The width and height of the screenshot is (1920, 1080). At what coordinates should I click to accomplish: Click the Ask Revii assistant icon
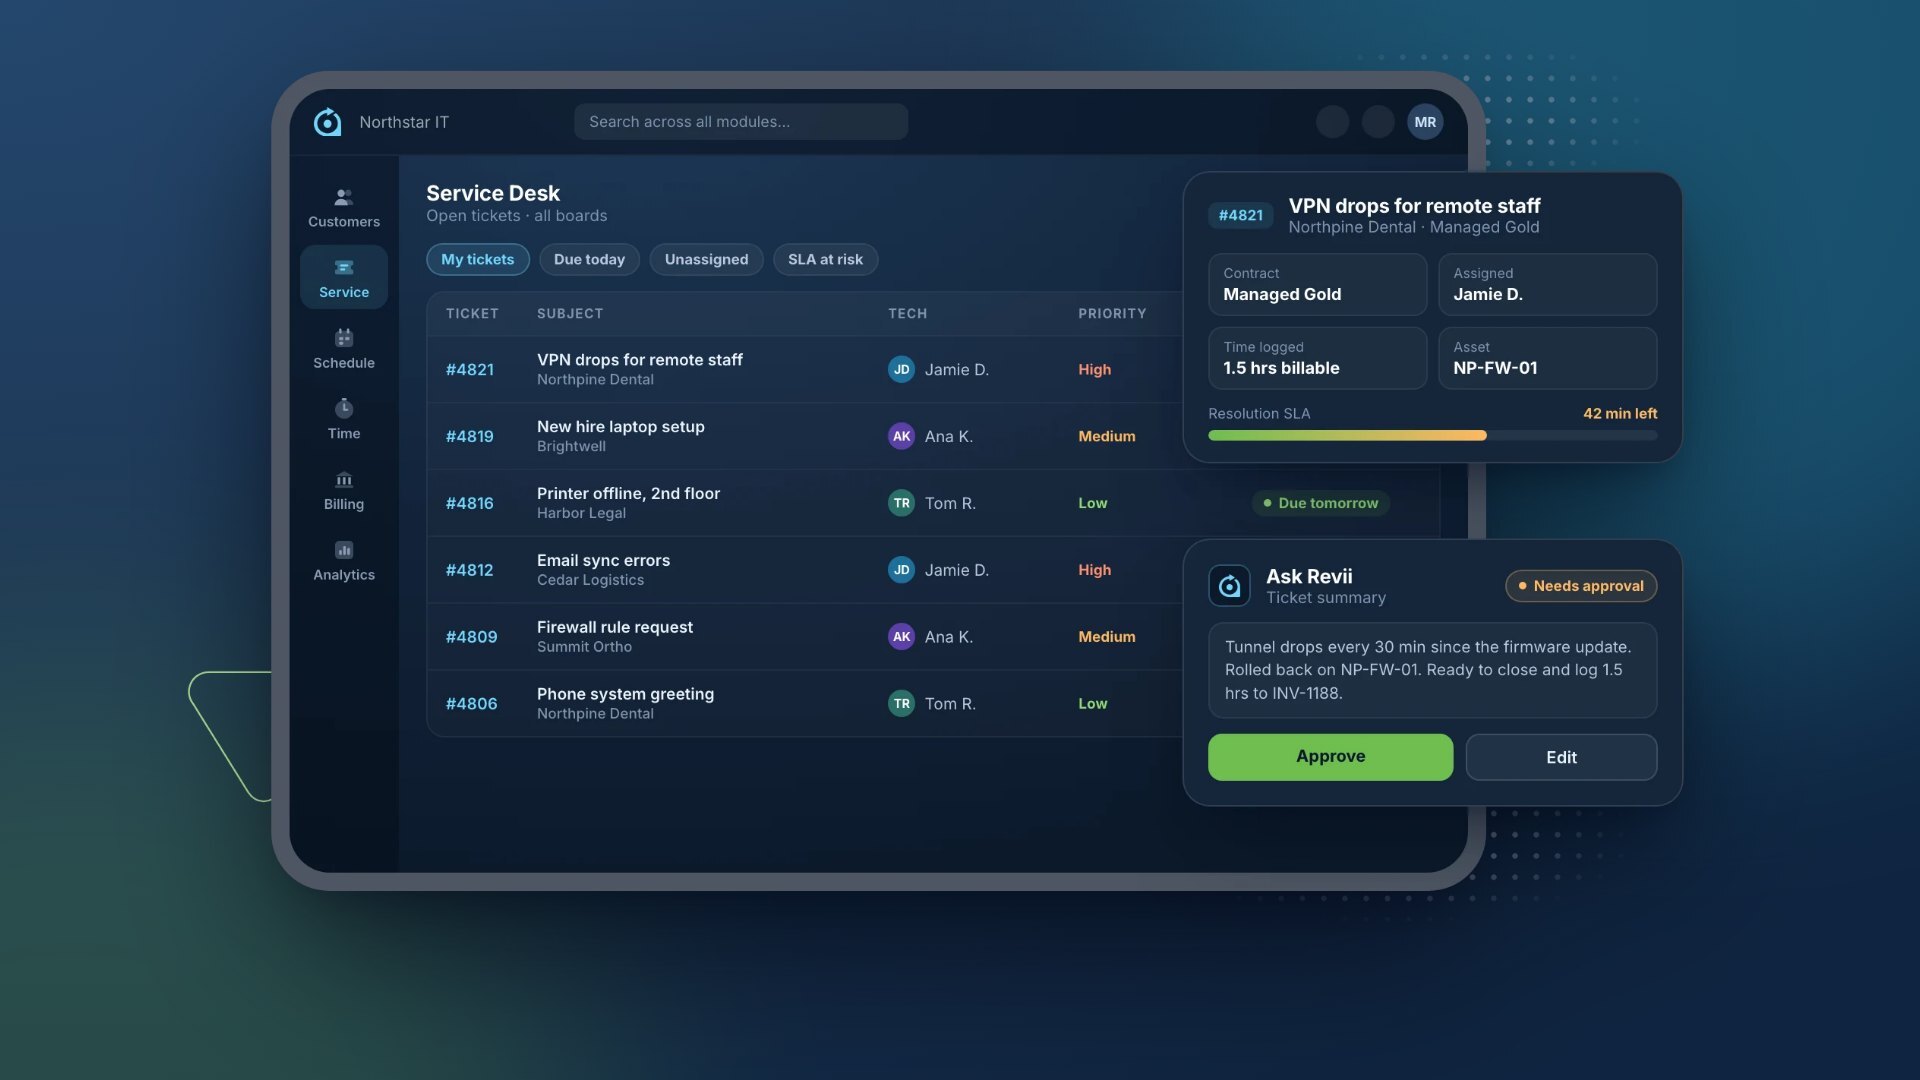(x=1229, y=586)
